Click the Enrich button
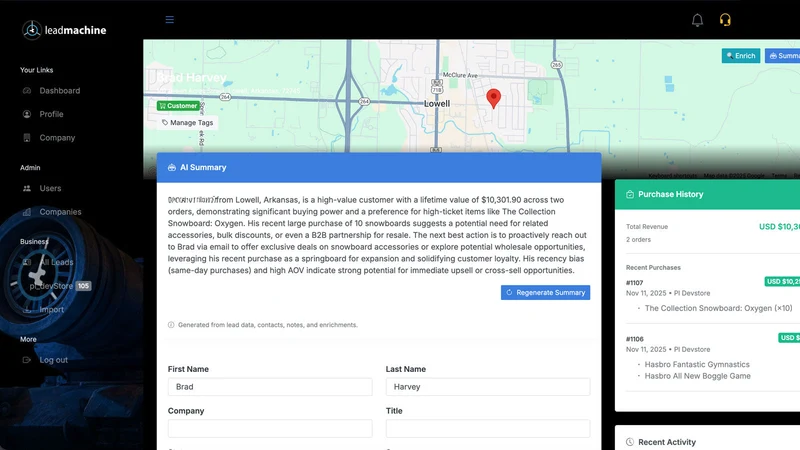 [741, 56]
